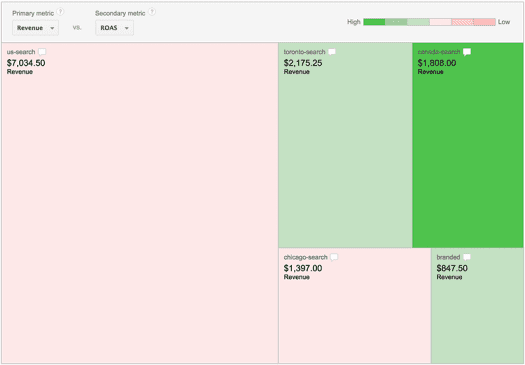Open the Revenue primary metric dropdown
Viewport: 525px width, 365px height.
[x=35, y=28]
